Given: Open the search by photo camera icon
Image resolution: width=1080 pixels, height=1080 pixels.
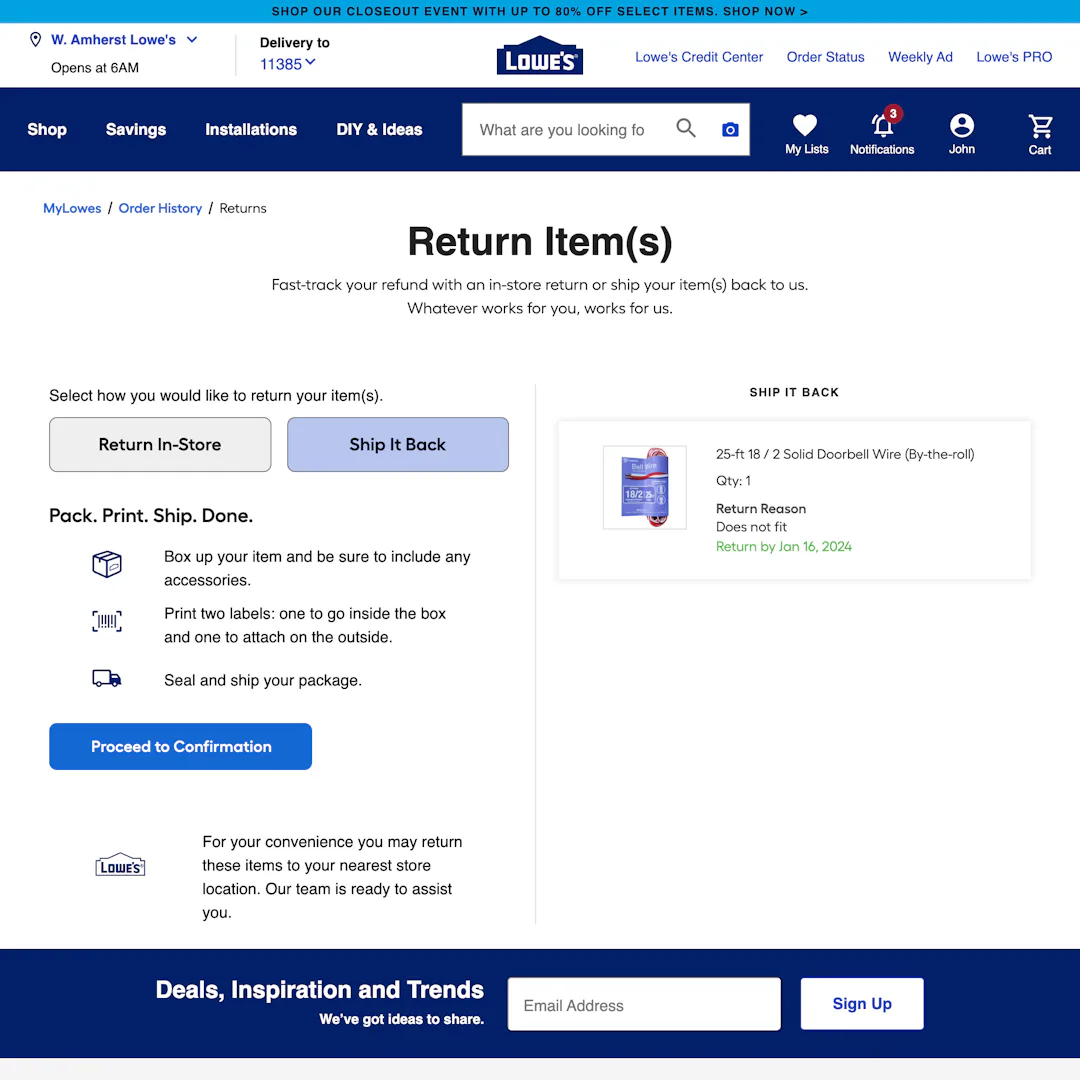Looking at the screenshot, I should tap(730, 129).
